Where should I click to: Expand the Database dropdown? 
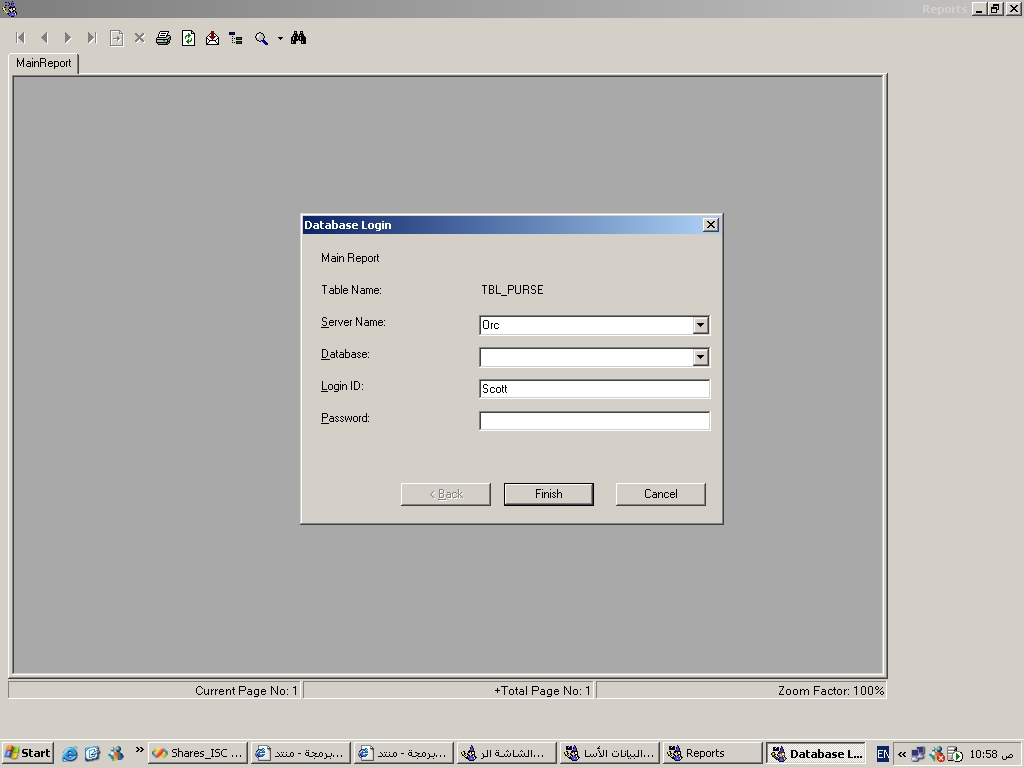700,357
